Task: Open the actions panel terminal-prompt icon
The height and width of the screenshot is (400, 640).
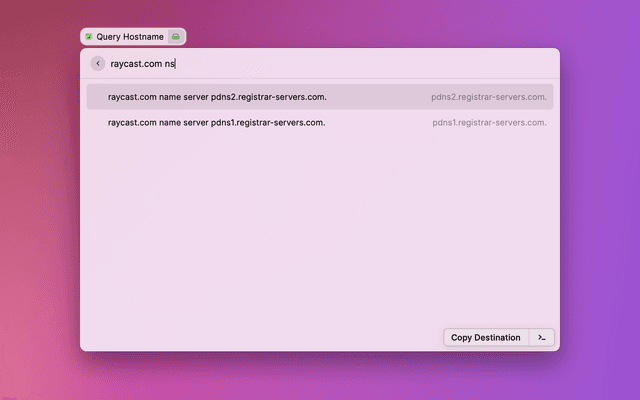Action: (x=541, y=337)
